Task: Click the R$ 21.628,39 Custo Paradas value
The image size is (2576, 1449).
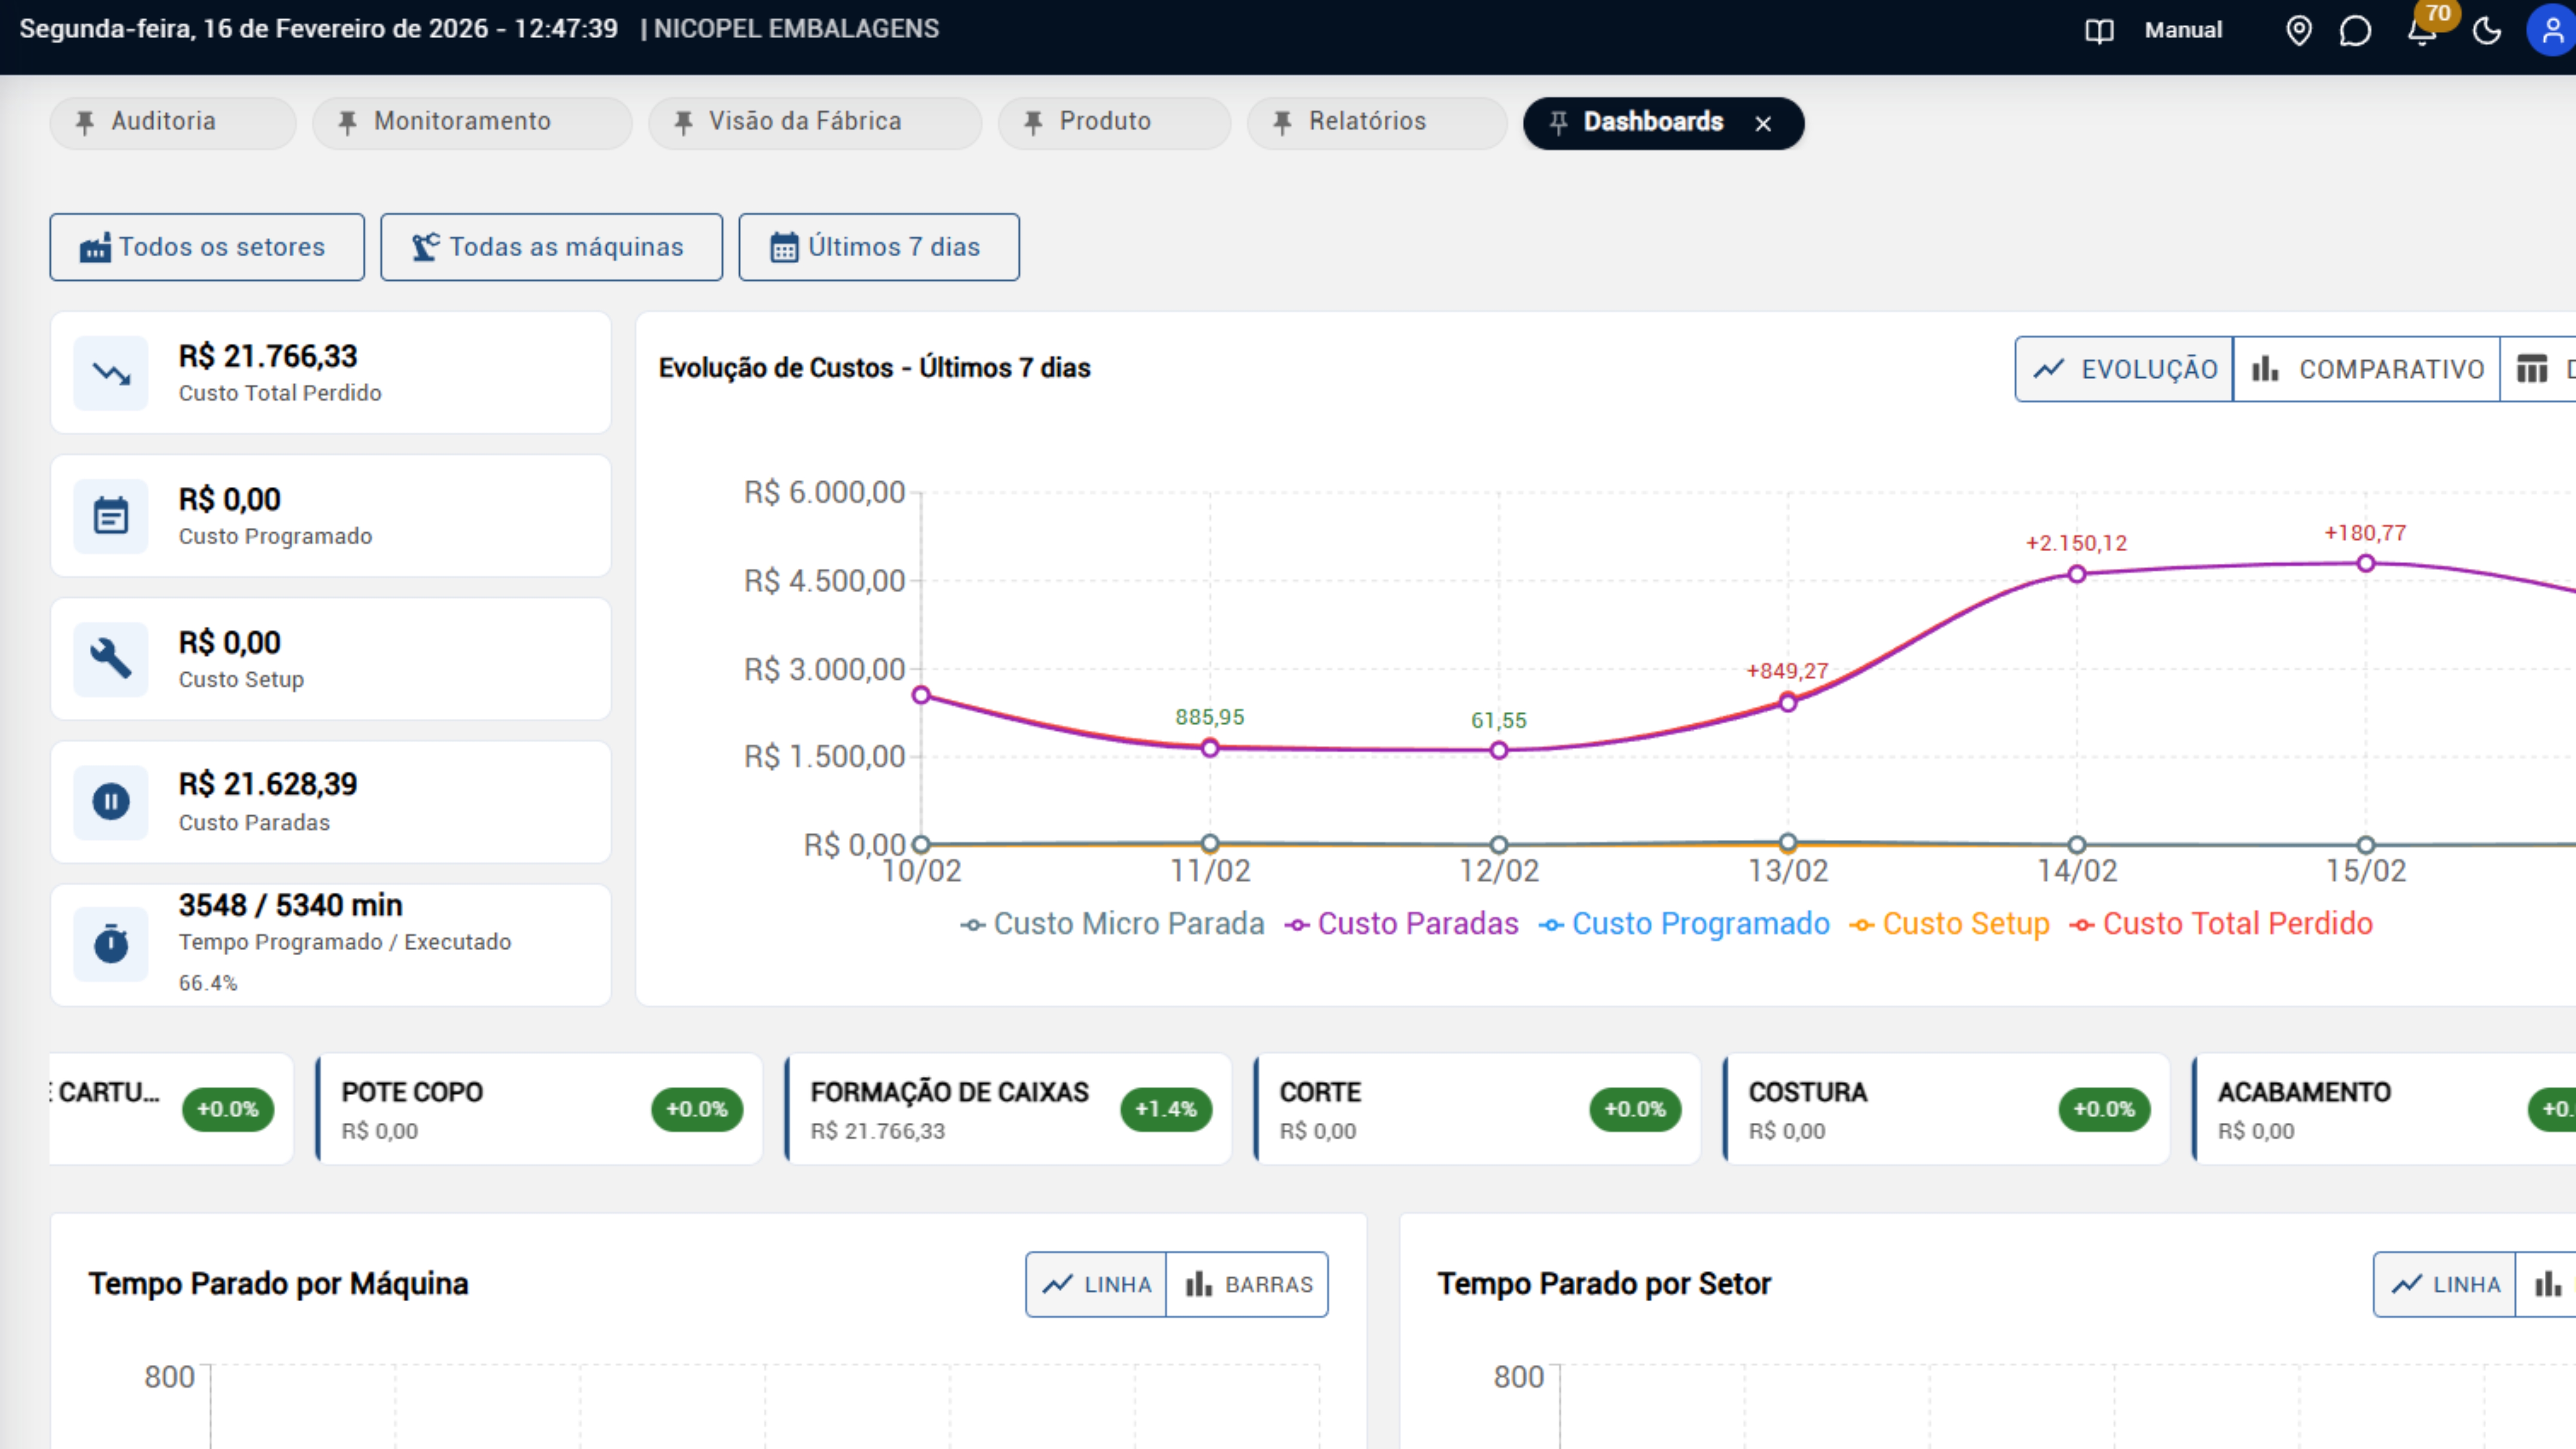Action: 268,785
